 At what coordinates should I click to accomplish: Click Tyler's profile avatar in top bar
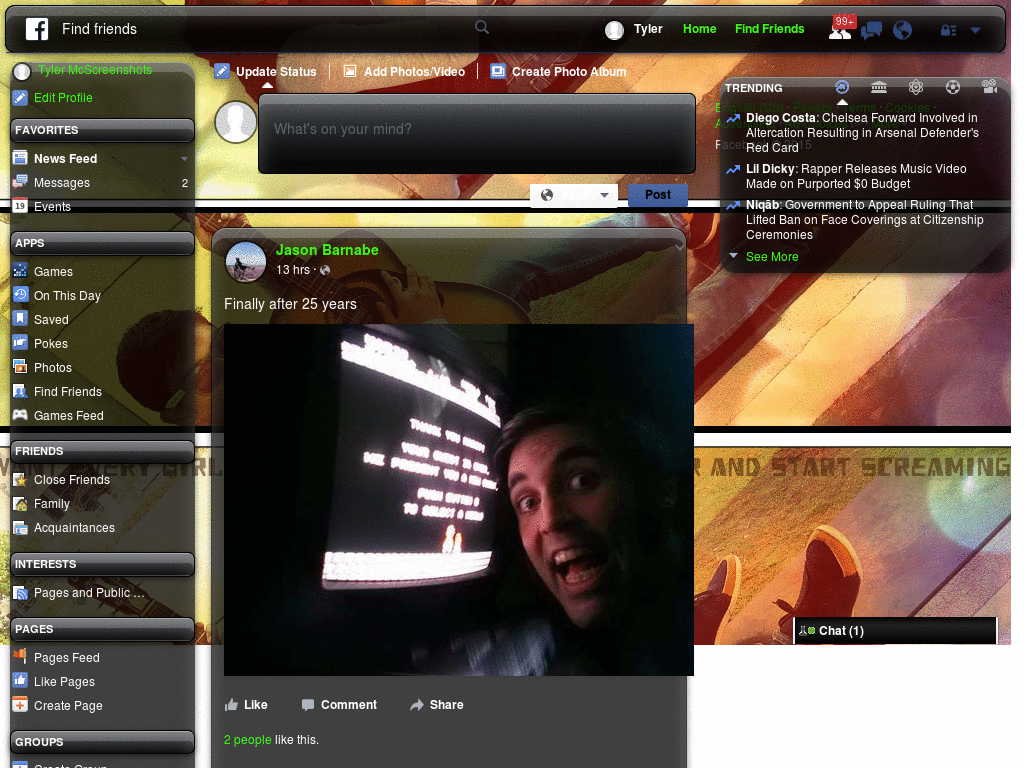click(x=614, y=30)
